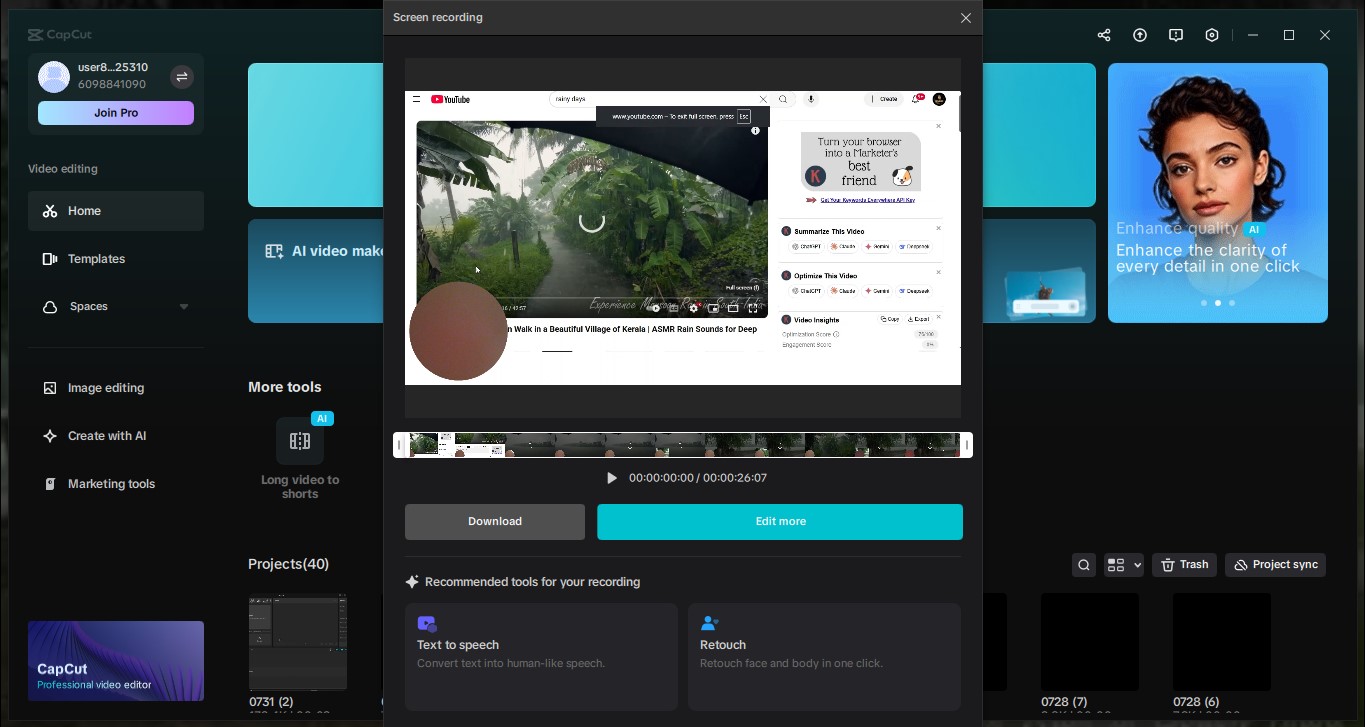Click the Edit more button
This screenshot has height=727, width=1365.
pos(780,521)
